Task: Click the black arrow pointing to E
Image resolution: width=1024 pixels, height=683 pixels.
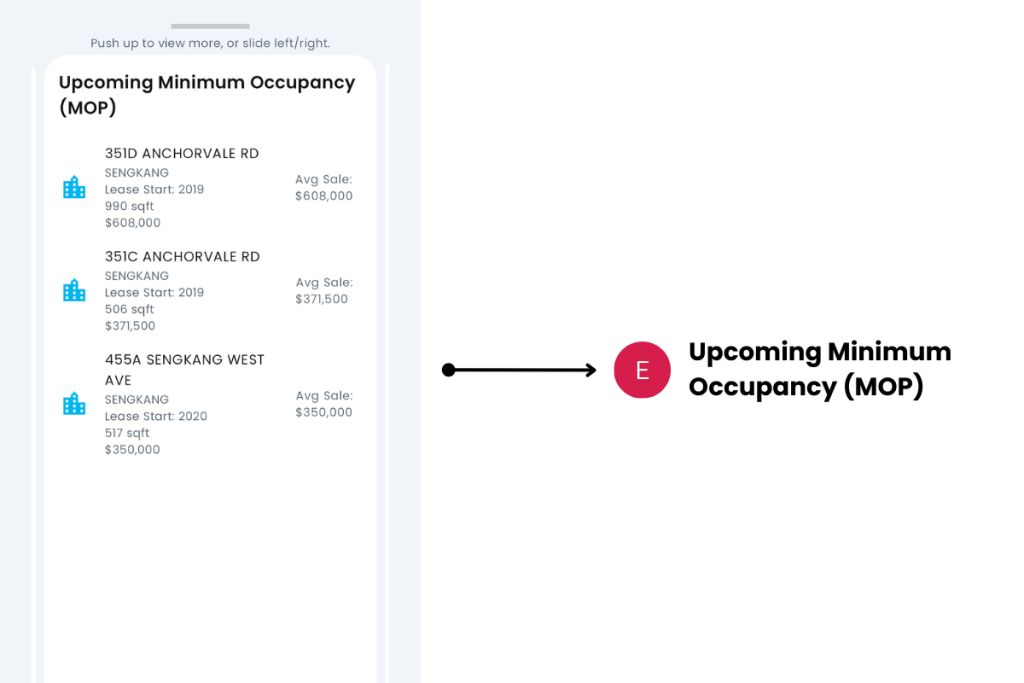Action: pyautogui.click(x=520, y=370)
